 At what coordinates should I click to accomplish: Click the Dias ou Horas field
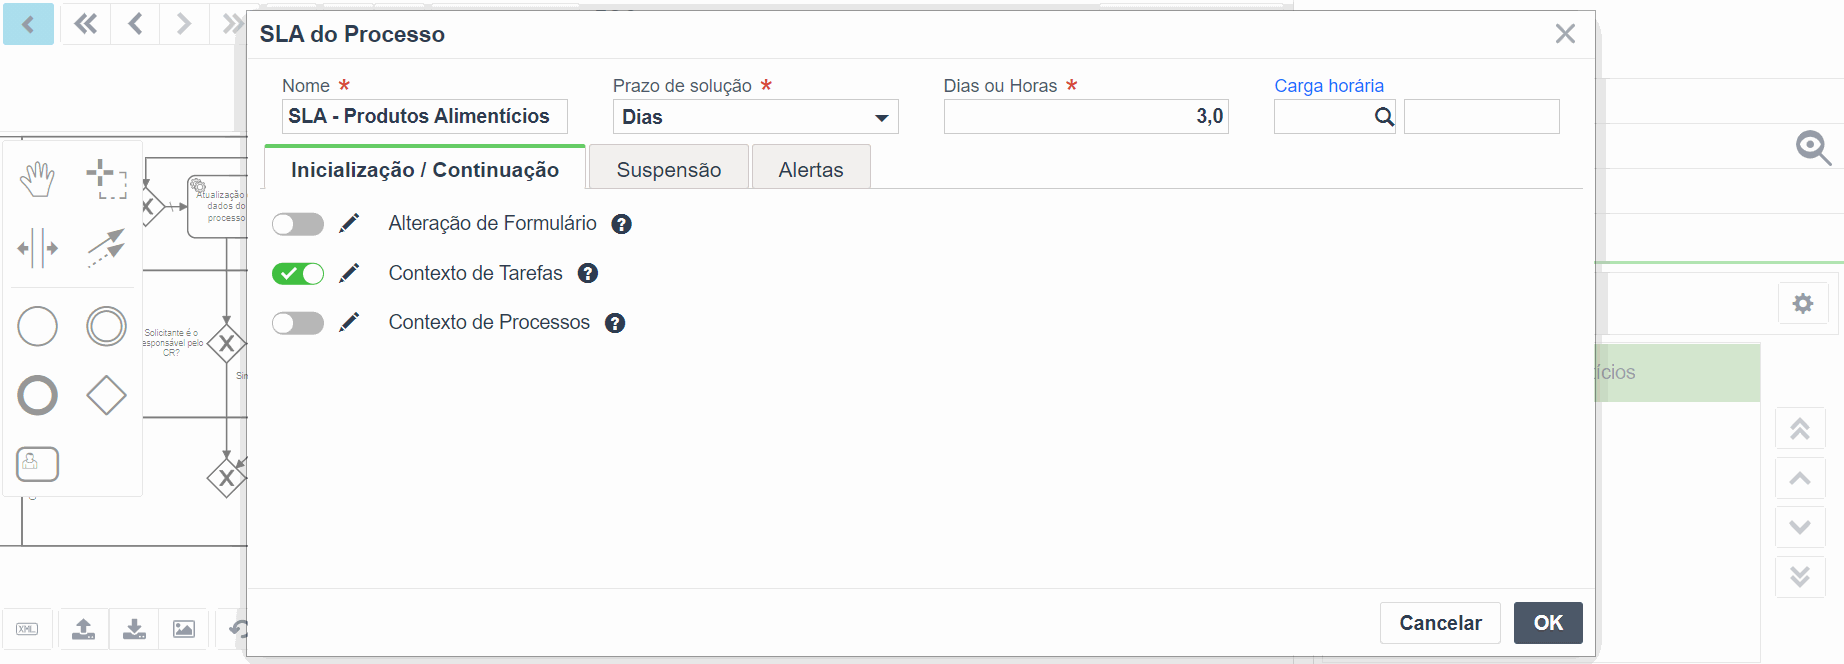[x=1086, y=117]
